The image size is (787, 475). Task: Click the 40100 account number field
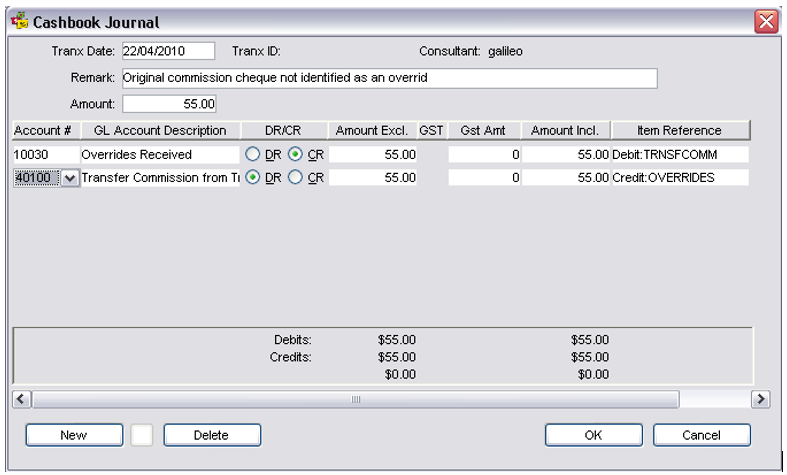tap(36, 178)
